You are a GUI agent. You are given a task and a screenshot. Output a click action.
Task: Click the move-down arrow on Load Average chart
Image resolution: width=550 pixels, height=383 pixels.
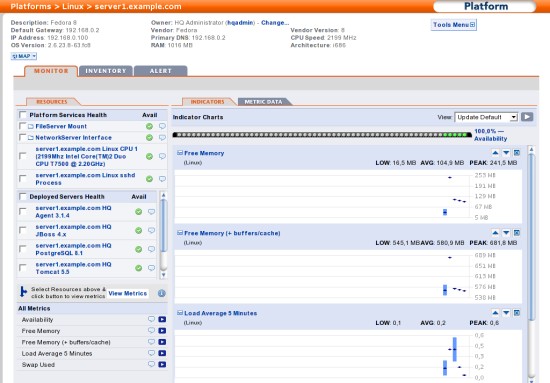[506, 313]
